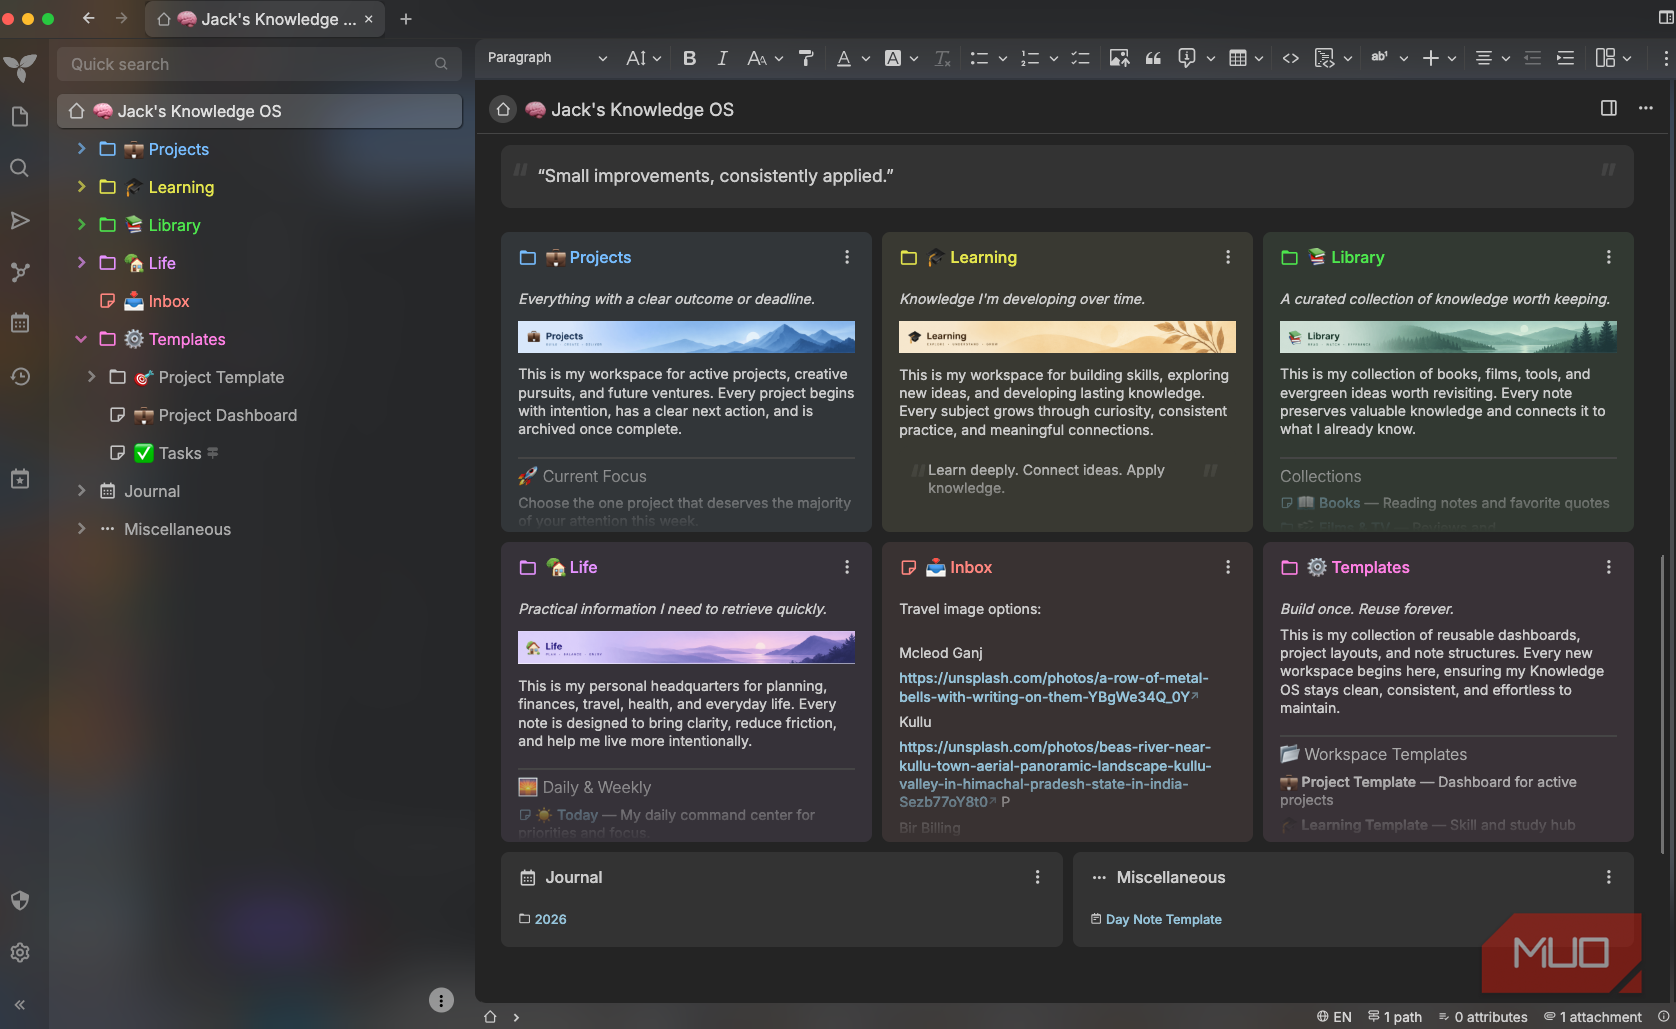Apply italic formatting
Screen dimensions: 1676x1029
tap(722, 58)
